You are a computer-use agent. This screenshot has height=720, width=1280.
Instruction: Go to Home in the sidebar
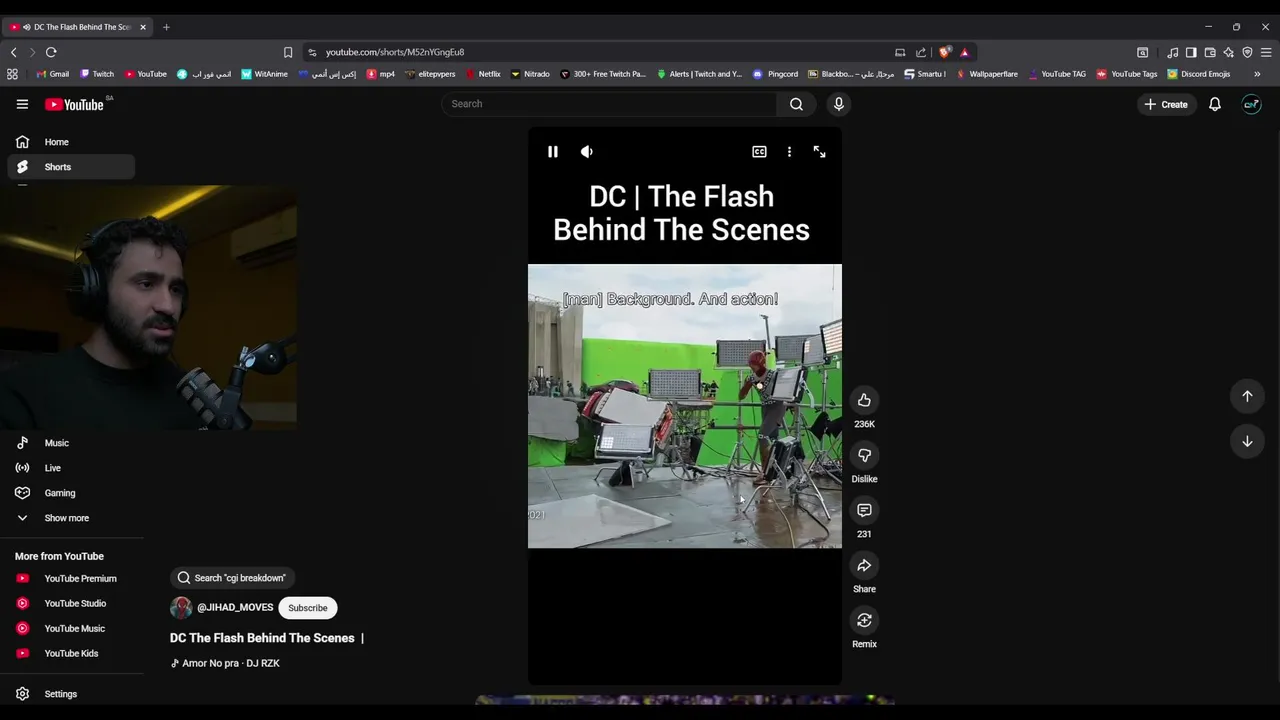(x=71, y=142)
